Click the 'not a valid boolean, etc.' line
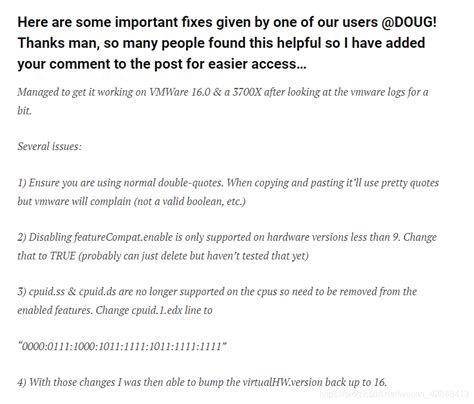The image size is (474, 404). click(131, 201)
